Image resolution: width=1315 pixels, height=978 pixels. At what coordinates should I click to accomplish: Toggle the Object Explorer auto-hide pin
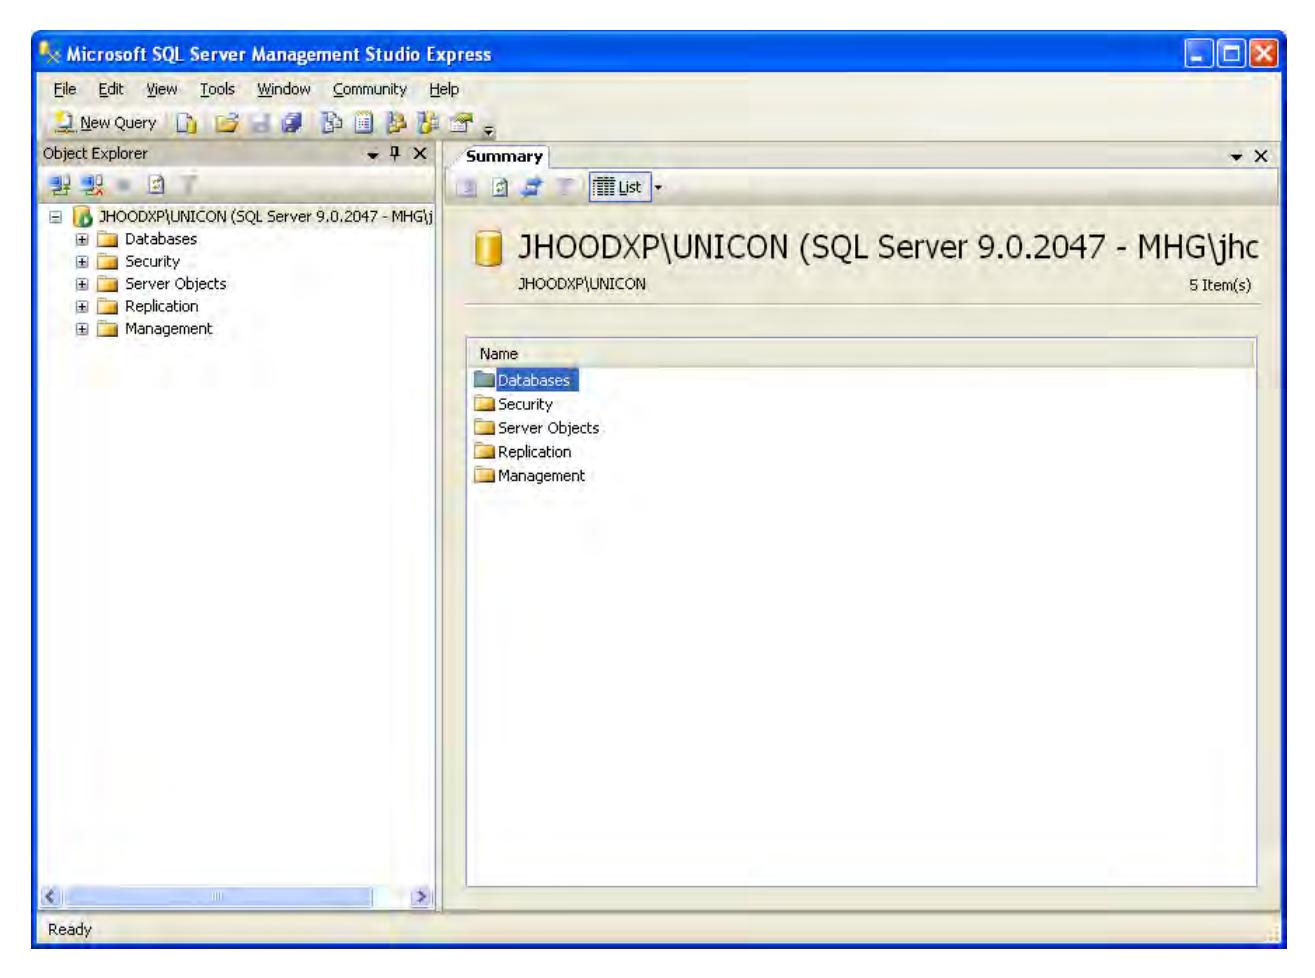pyautogui.click(x=396, y=153)
